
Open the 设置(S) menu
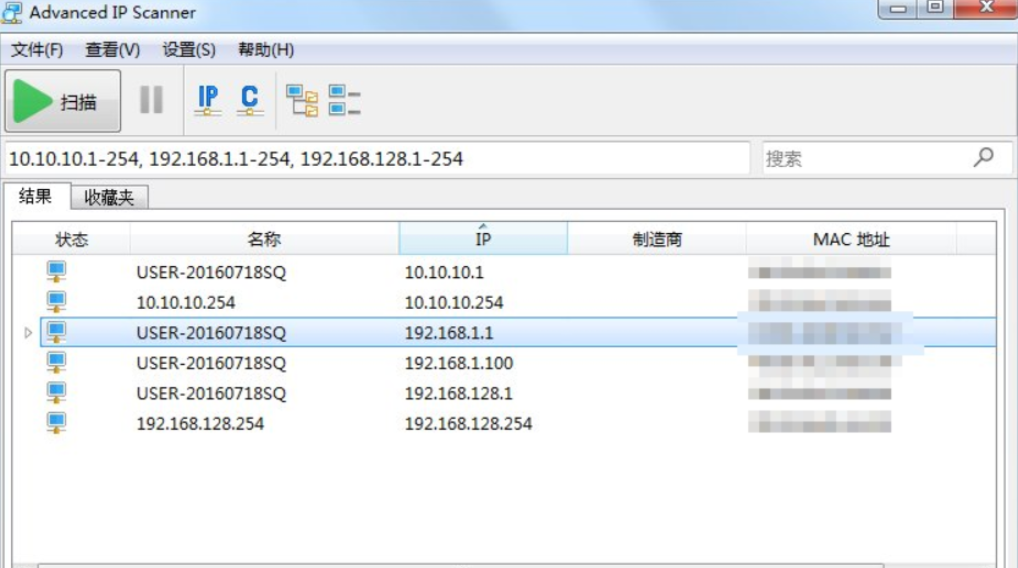tap(189, 50)
